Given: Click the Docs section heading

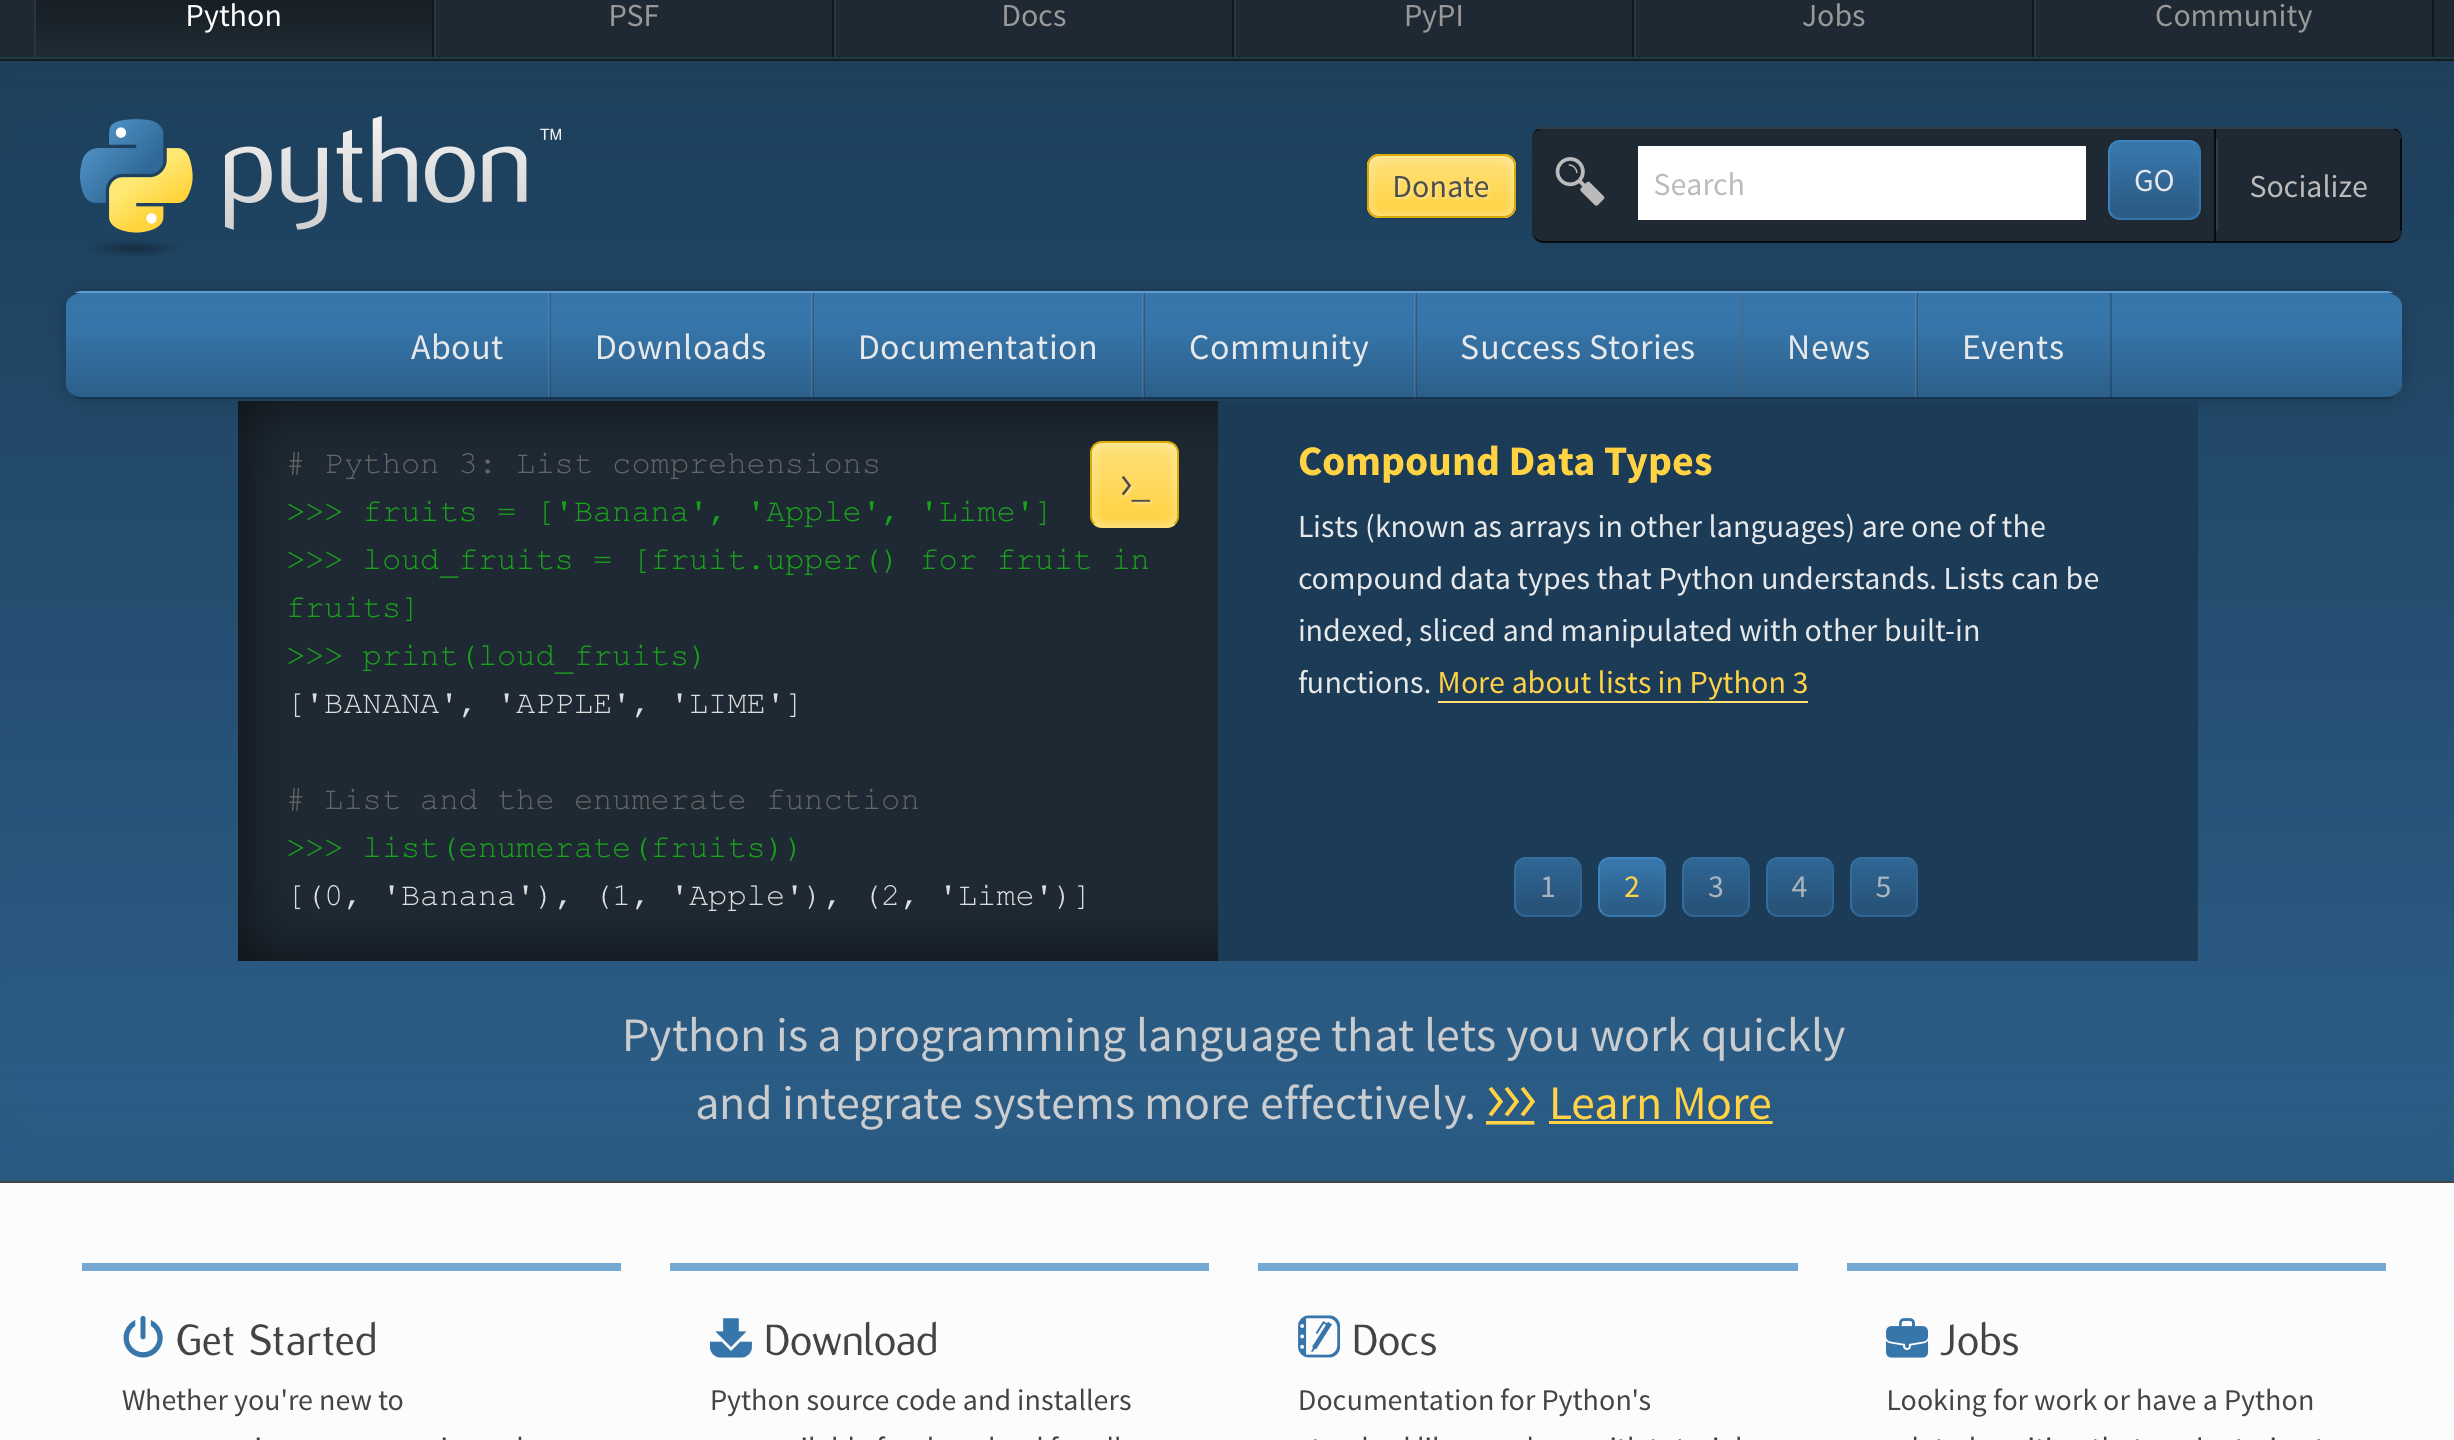Looking at the screenshot, I should [1394, 1340].
